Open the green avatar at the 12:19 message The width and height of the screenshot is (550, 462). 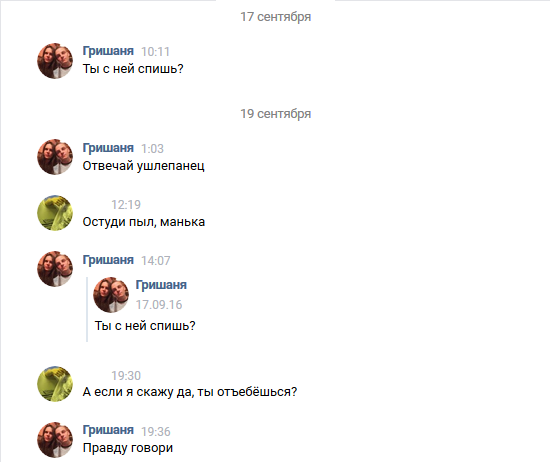pyautogui.click(x=55, y=213)
